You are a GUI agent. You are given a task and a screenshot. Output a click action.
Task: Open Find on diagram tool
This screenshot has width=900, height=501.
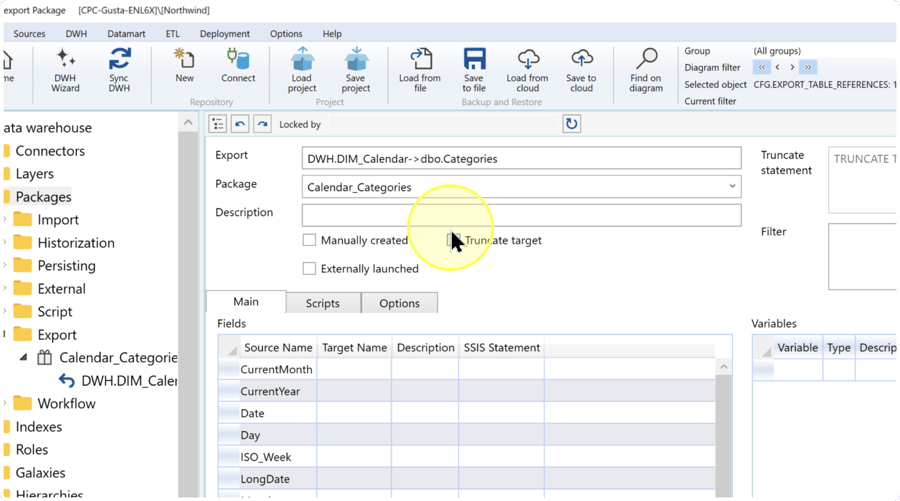pyautogui.click(x=646, y=71)
